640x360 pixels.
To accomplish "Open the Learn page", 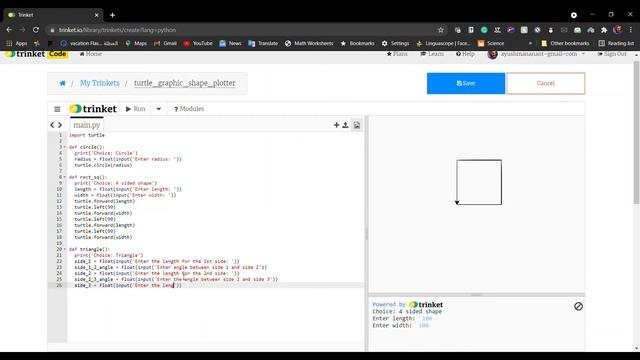I will [x=432, y=54].
